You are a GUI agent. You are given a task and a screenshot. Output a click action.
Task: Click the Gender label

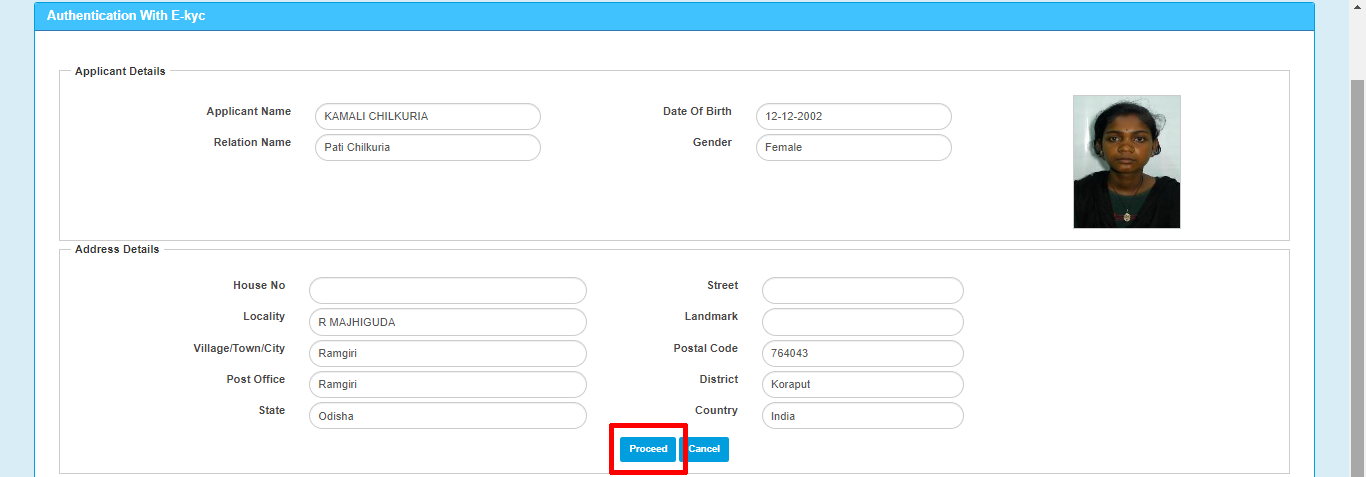[712, 142]
